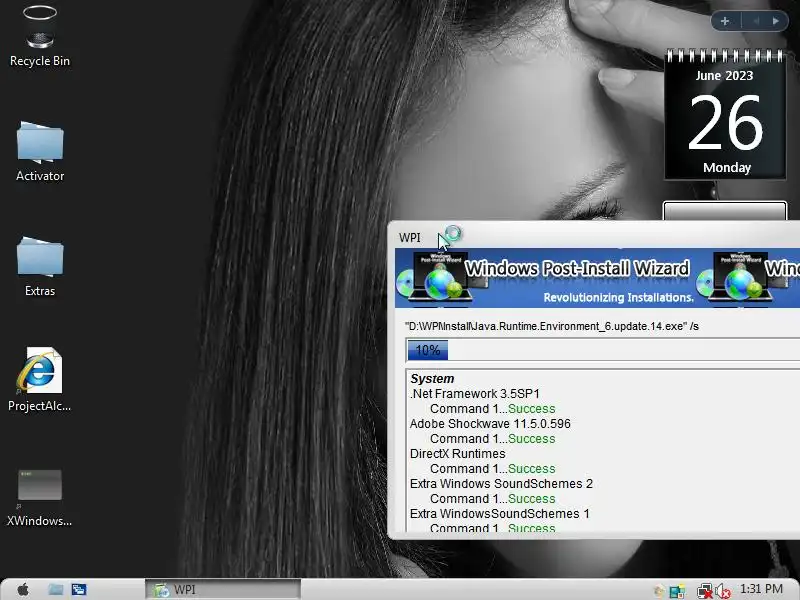Select the XWindows... desktop shortcut
Screen dimensions: 800x600
point(39,497)
